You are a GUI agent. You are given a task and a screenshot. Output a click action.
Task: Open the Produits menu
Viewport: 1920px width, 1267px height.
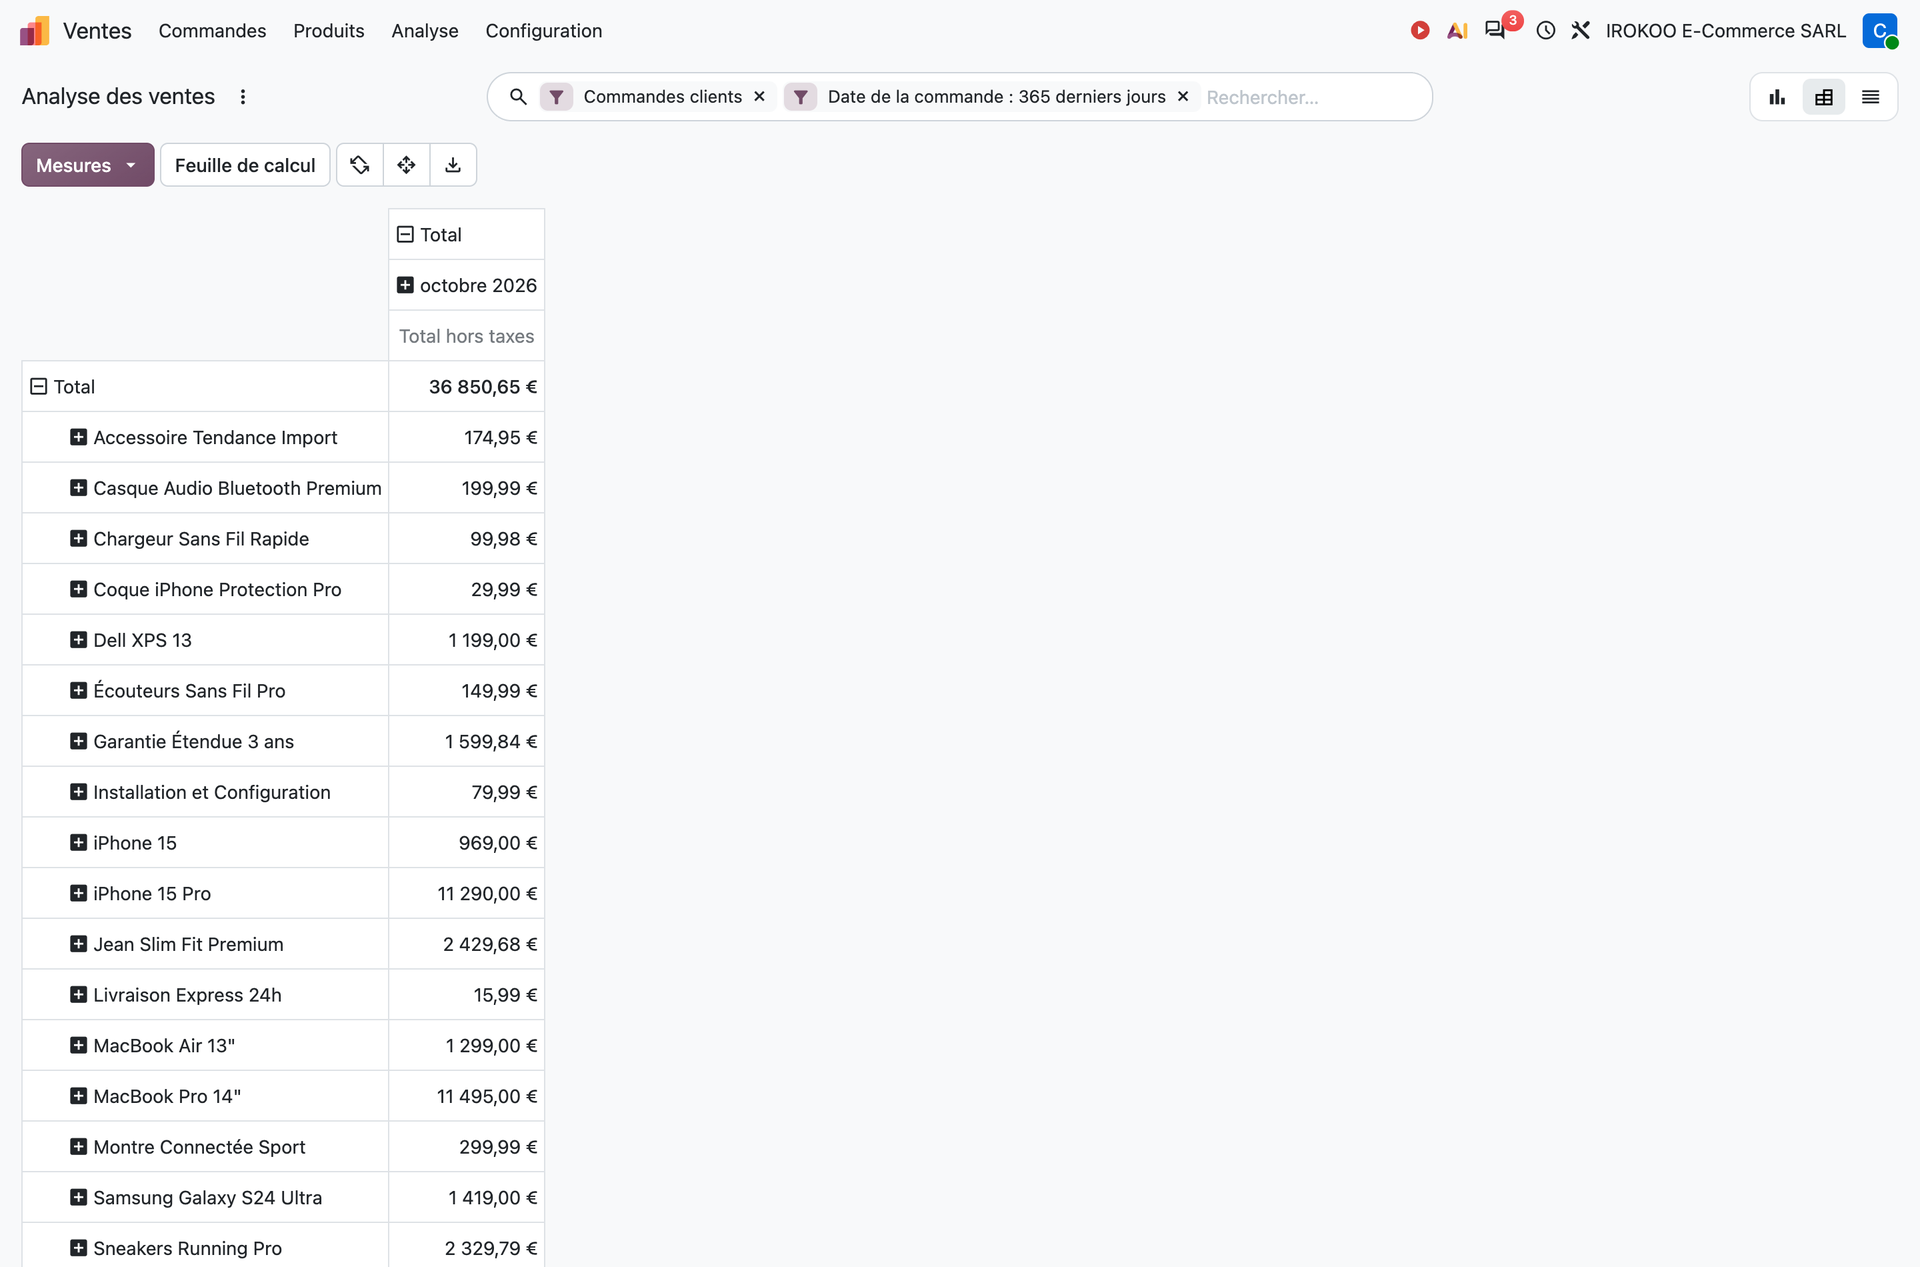click(x=329, y=31)
